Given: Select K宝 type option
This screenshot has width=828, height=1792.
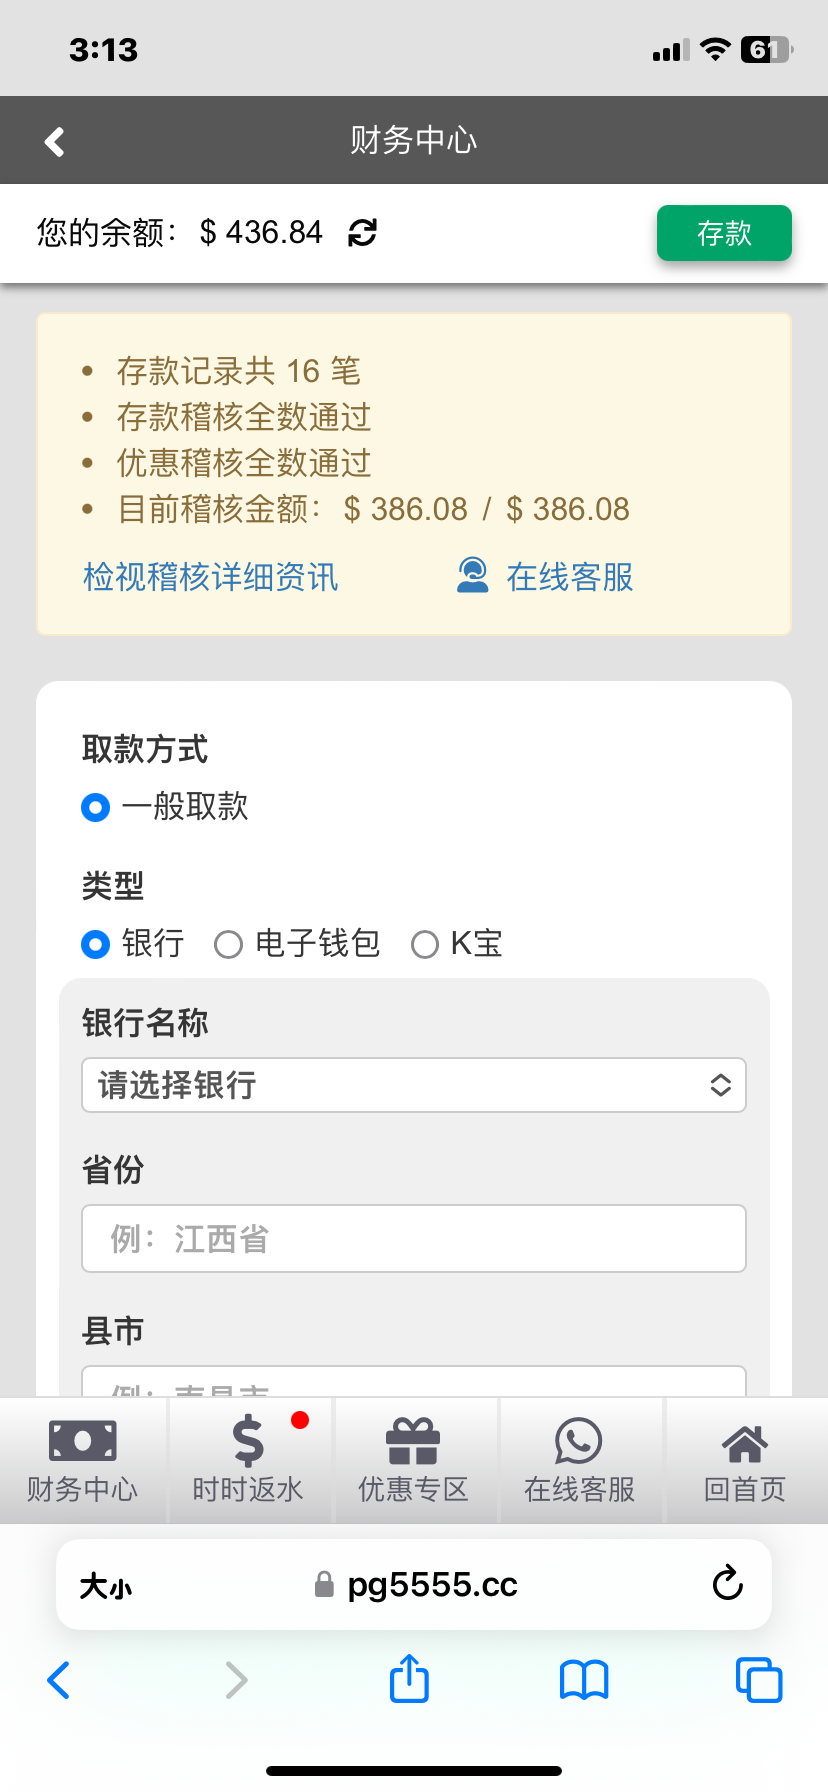Looking at the screenshot, I should tap(425, 944).
